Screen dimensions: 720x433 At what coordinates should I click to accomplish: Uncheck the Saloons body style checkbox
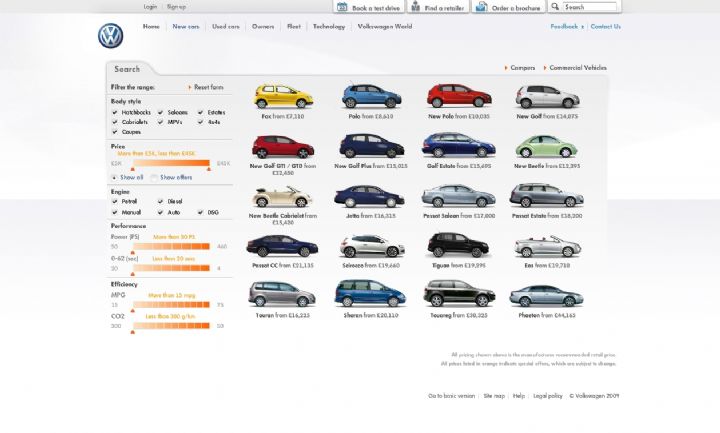(x=160, y=112)
